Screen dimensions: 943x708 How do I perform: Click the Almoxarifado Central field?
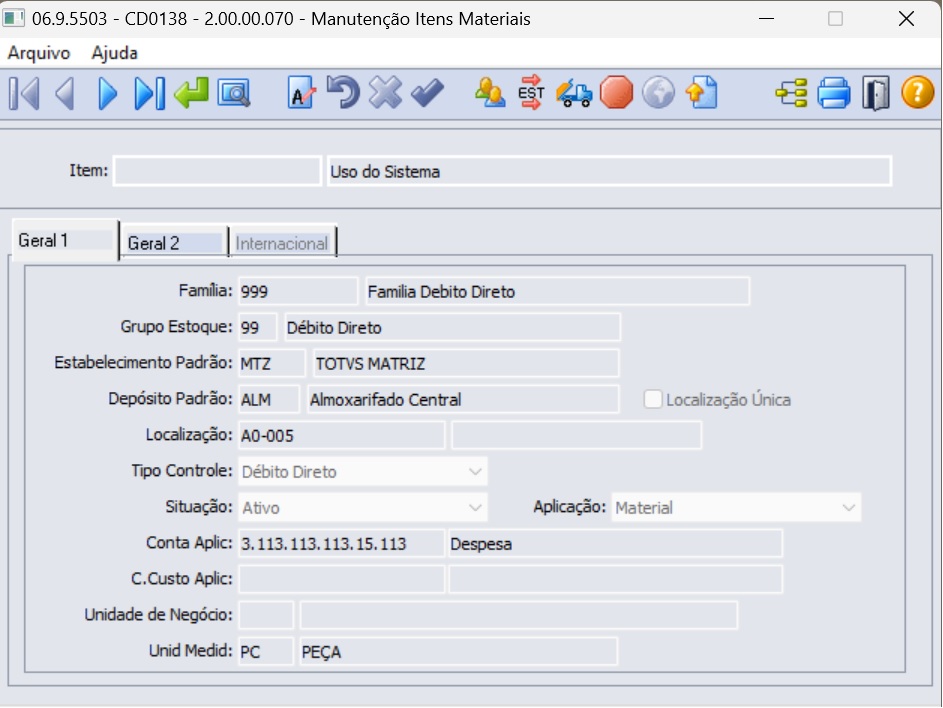[x=463, y=399]
